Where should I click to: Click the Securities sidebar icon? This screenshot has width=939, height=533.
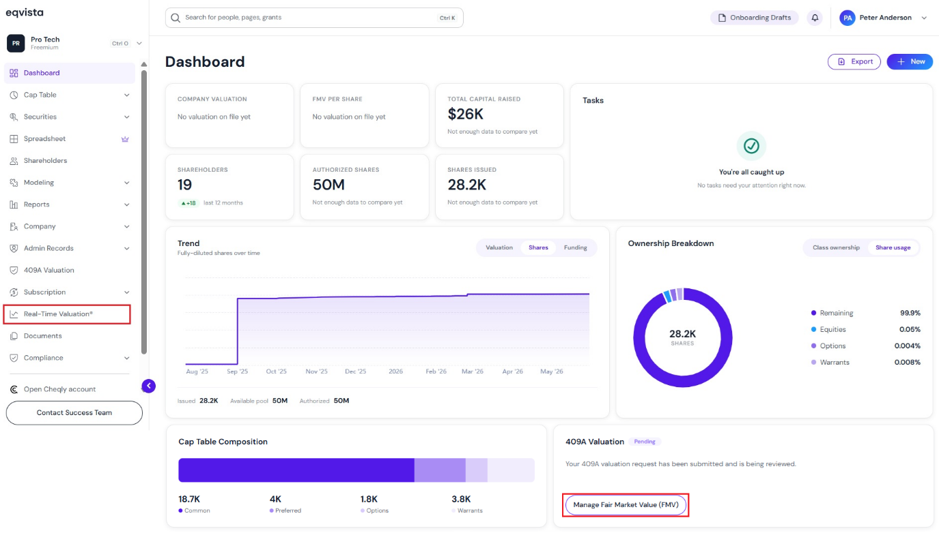click(14, 117)
